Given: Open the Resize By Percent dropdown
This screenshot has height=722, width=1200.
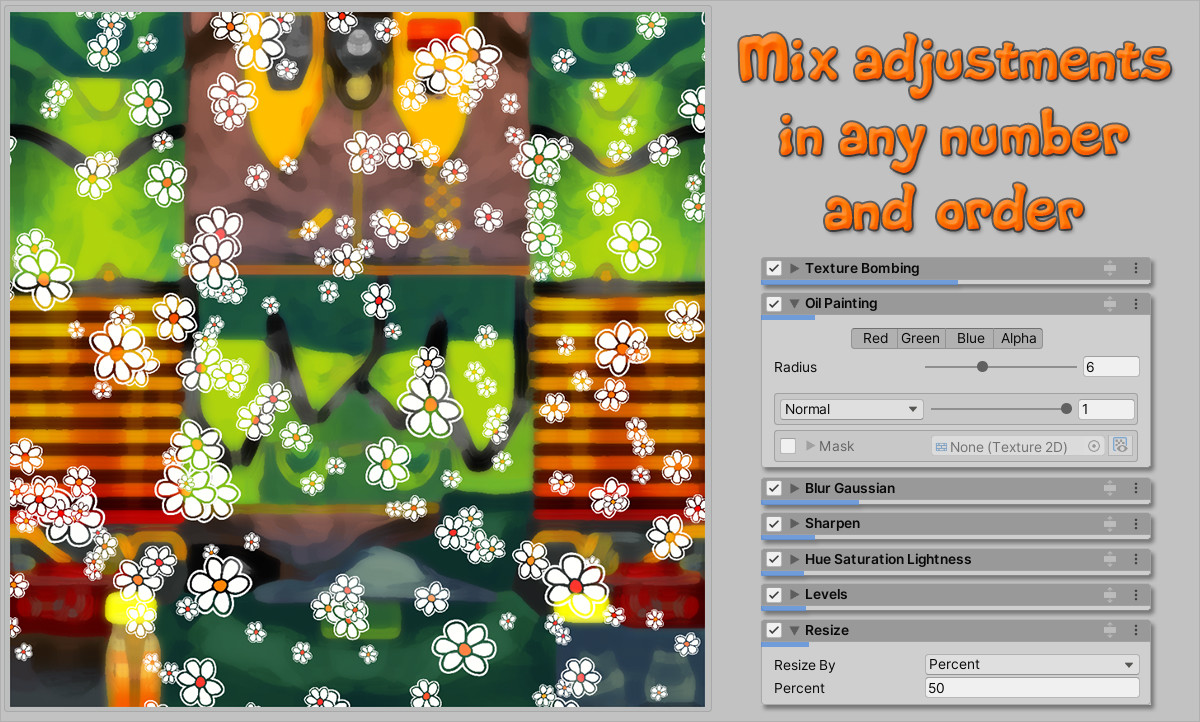Looking at the screenshot, I should (1032, 665).
